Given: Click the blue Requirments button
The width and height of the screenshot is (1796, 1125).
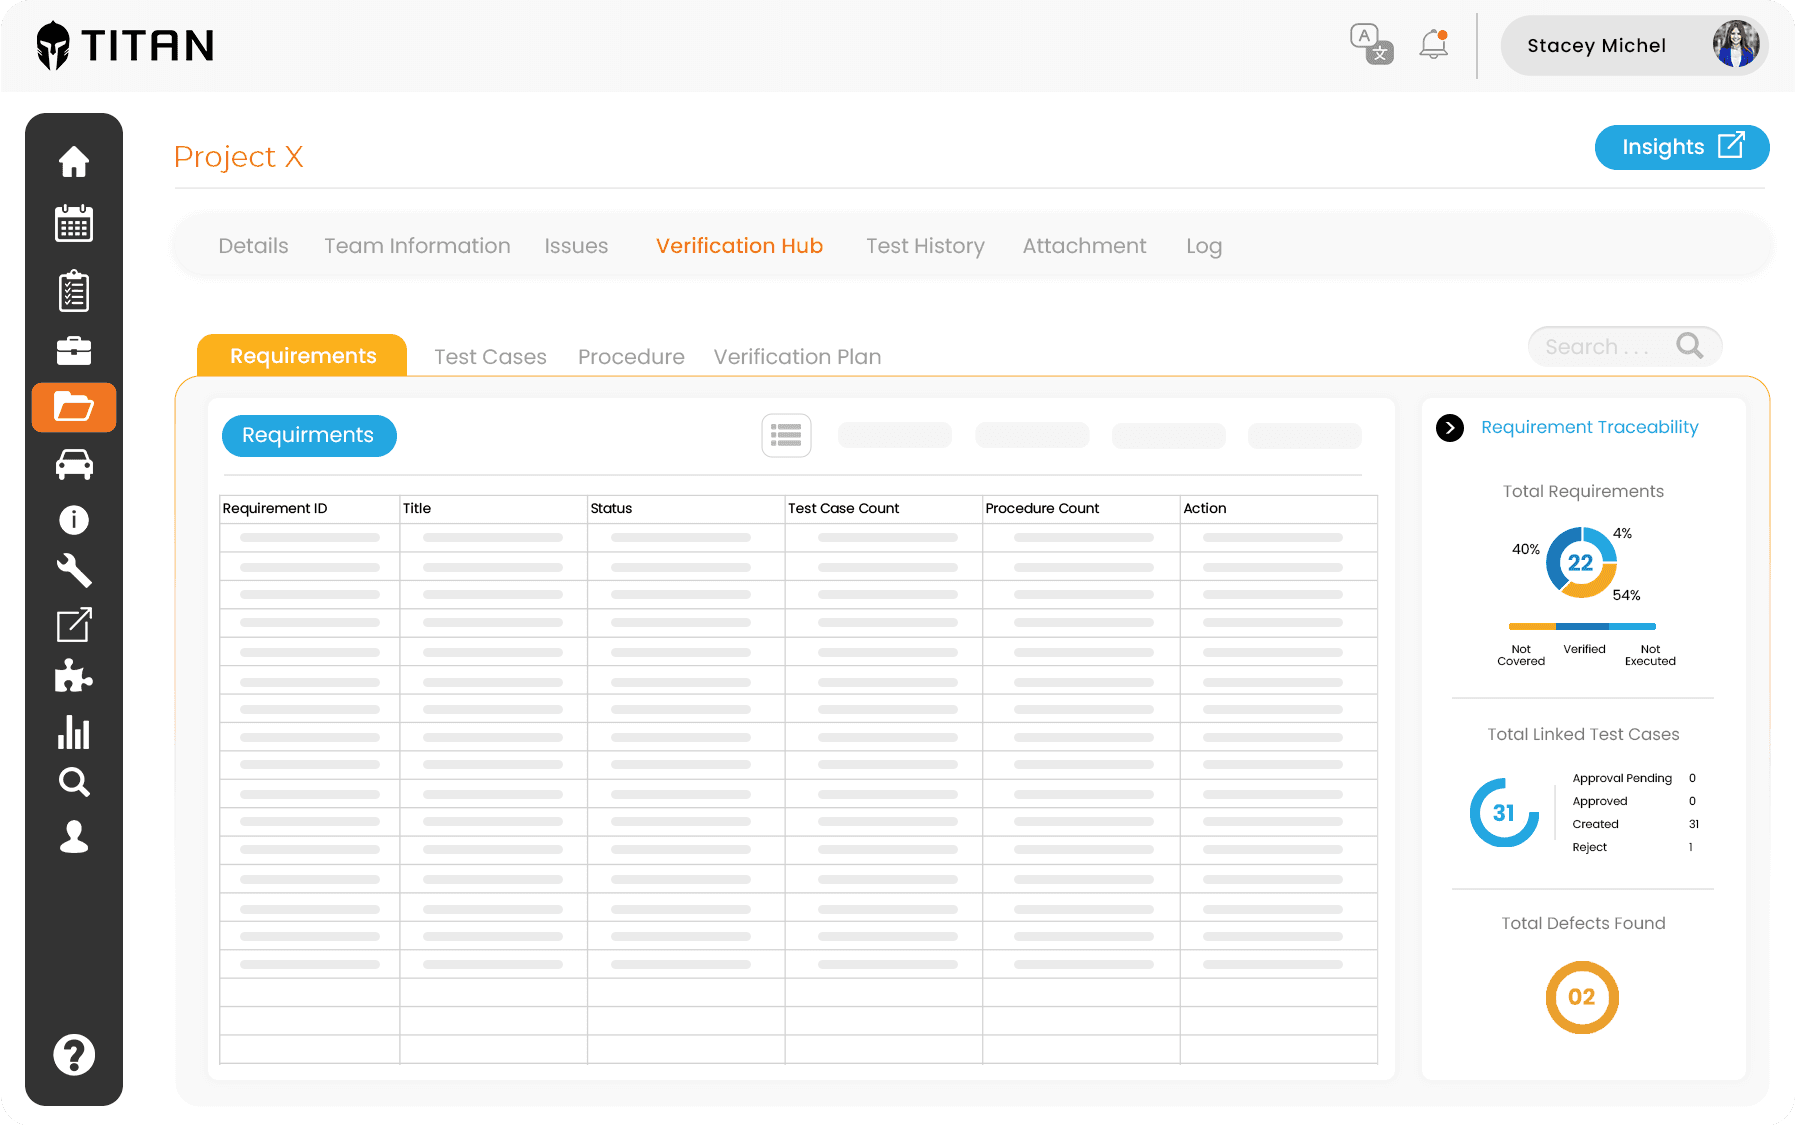Looking at the screenshot, I should pos(308,435).
